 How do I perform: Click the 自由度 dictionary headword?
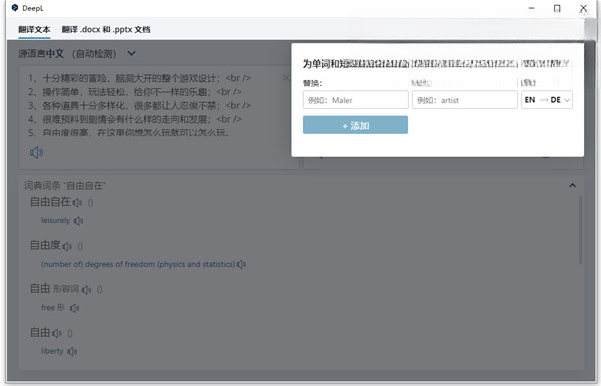45,245
